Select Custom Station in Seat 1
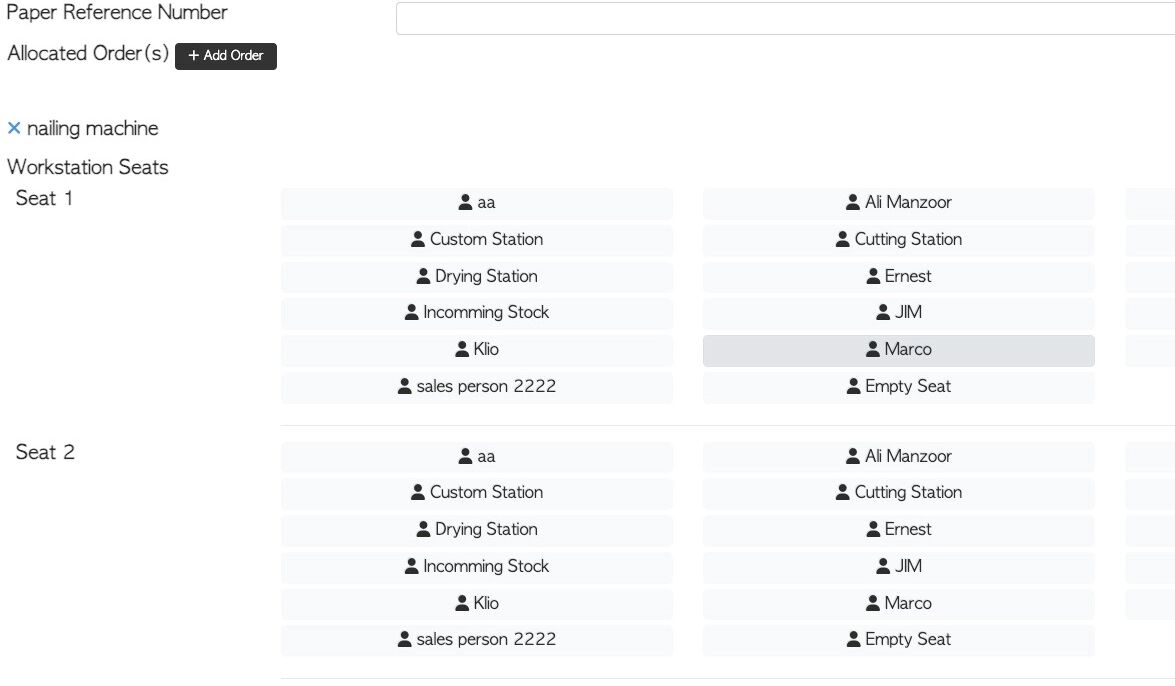 476,240
